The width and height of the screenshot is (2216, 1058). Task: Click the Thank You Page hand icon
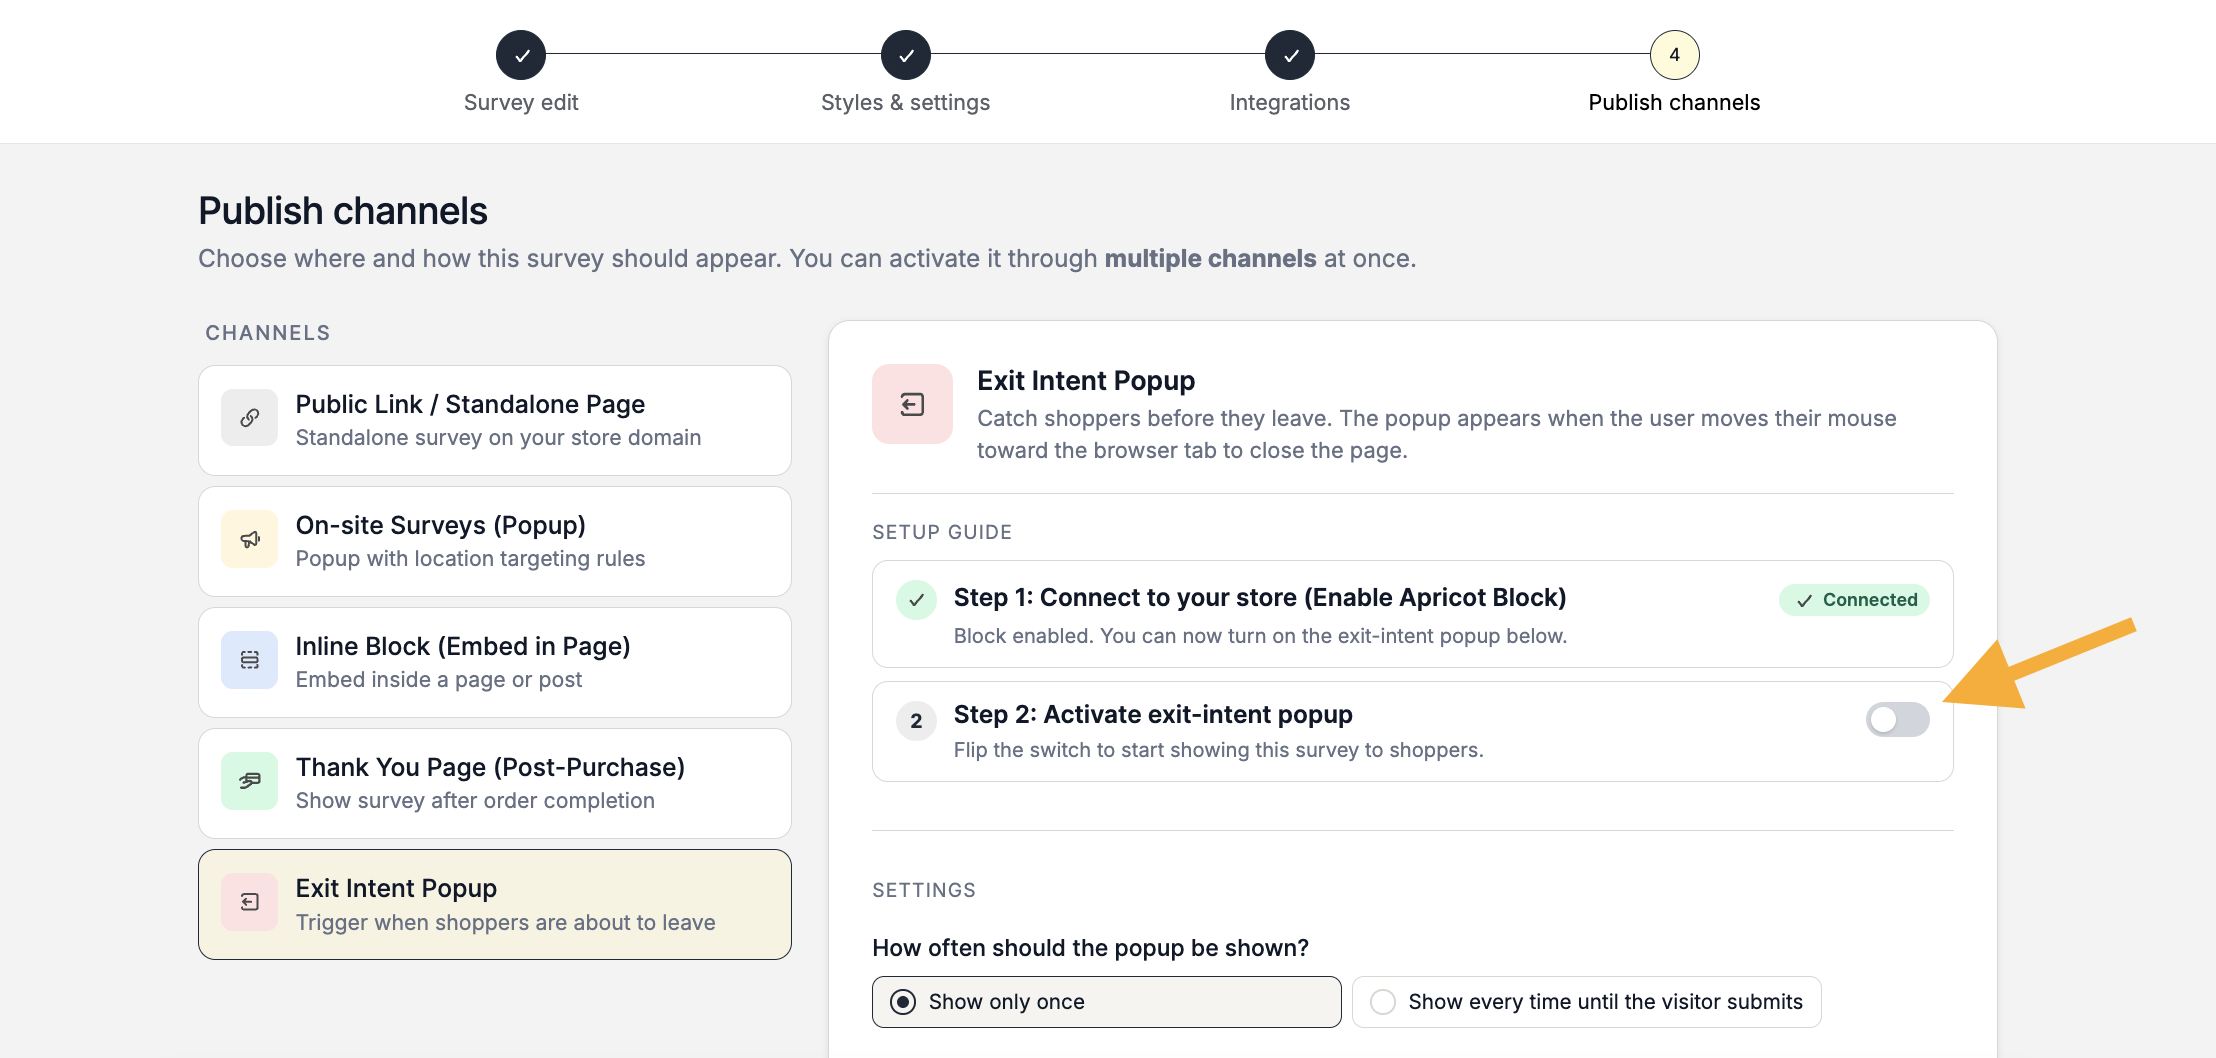tap(250, 781)
